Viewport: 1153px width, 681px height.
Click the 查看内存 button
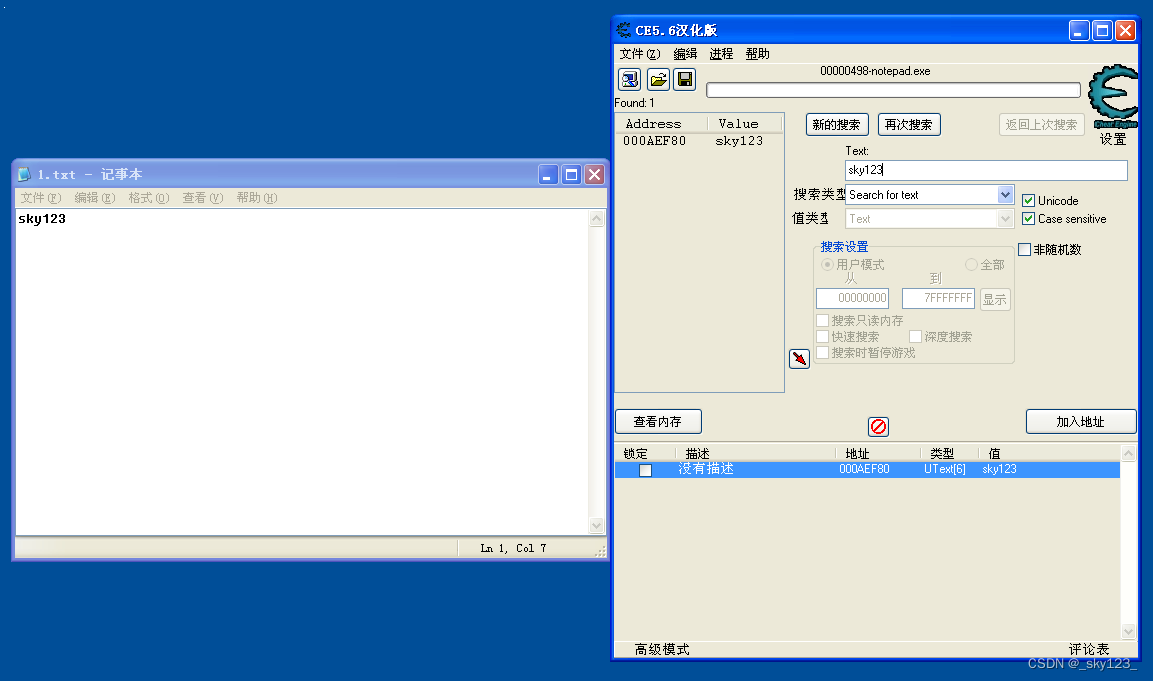pyautogui.click(x=658, y=421)
